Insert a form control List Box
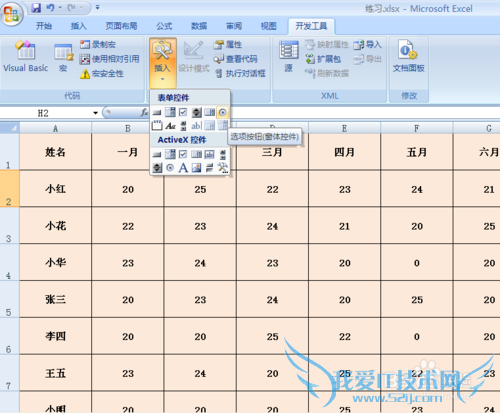 (x=209, y=113)
